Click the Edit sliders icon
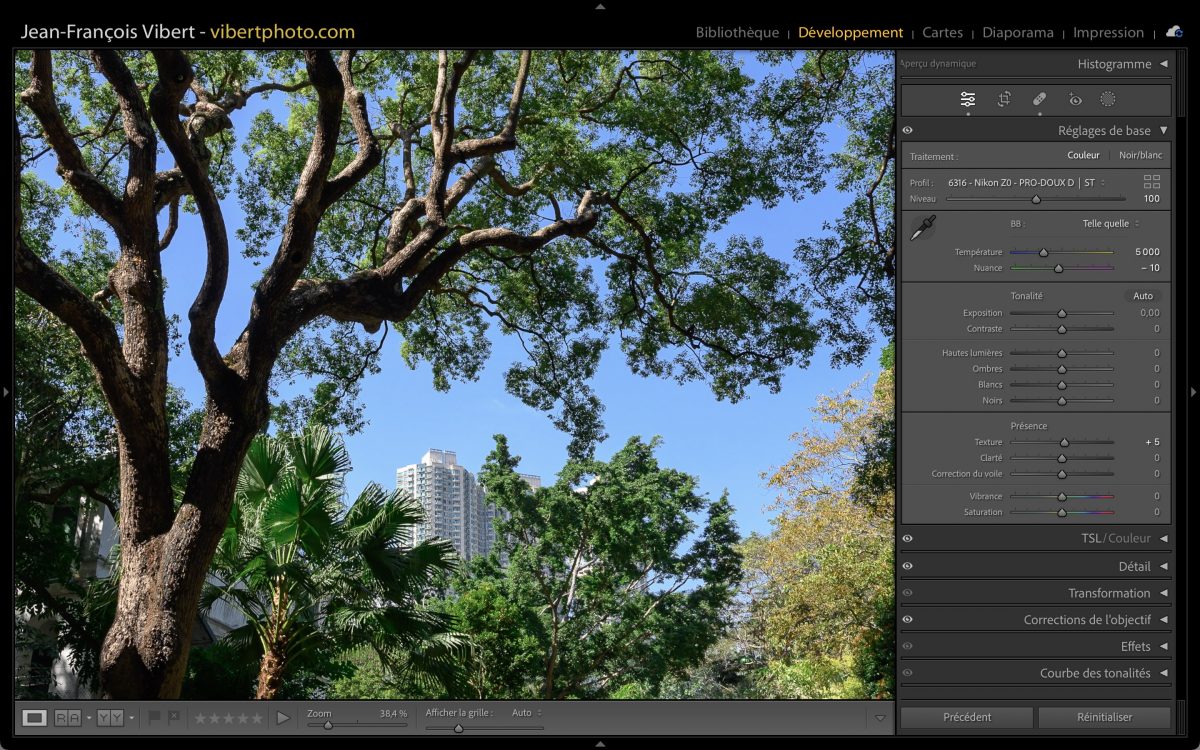The width and height of the screenshot is (1200, 750). (968, 99)
